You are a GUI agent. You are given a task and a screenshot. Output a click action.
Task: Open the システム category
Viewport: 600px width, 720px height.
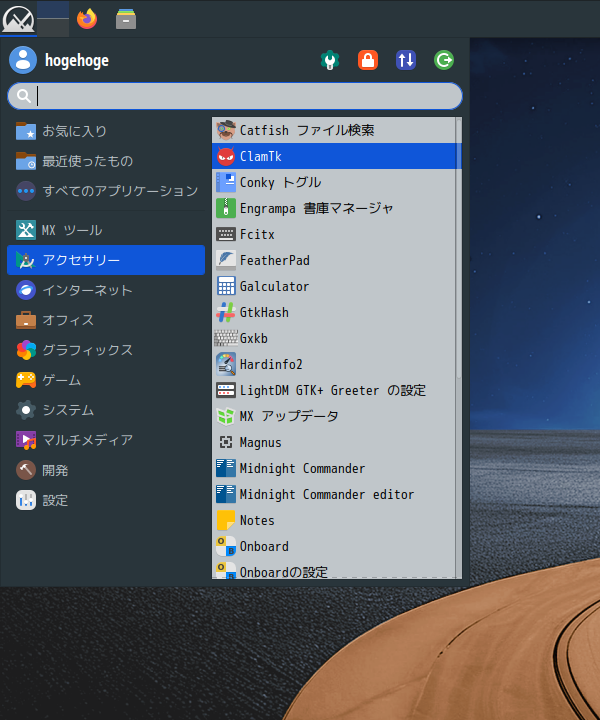pos(106,410)
